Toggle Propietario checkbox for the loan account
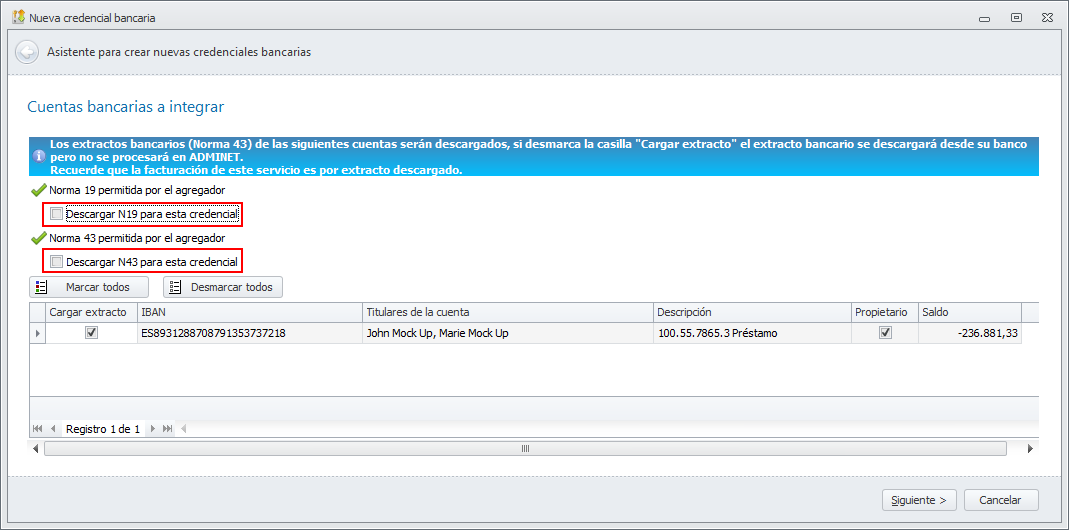 pyautogui.click(x=885, y=333)
